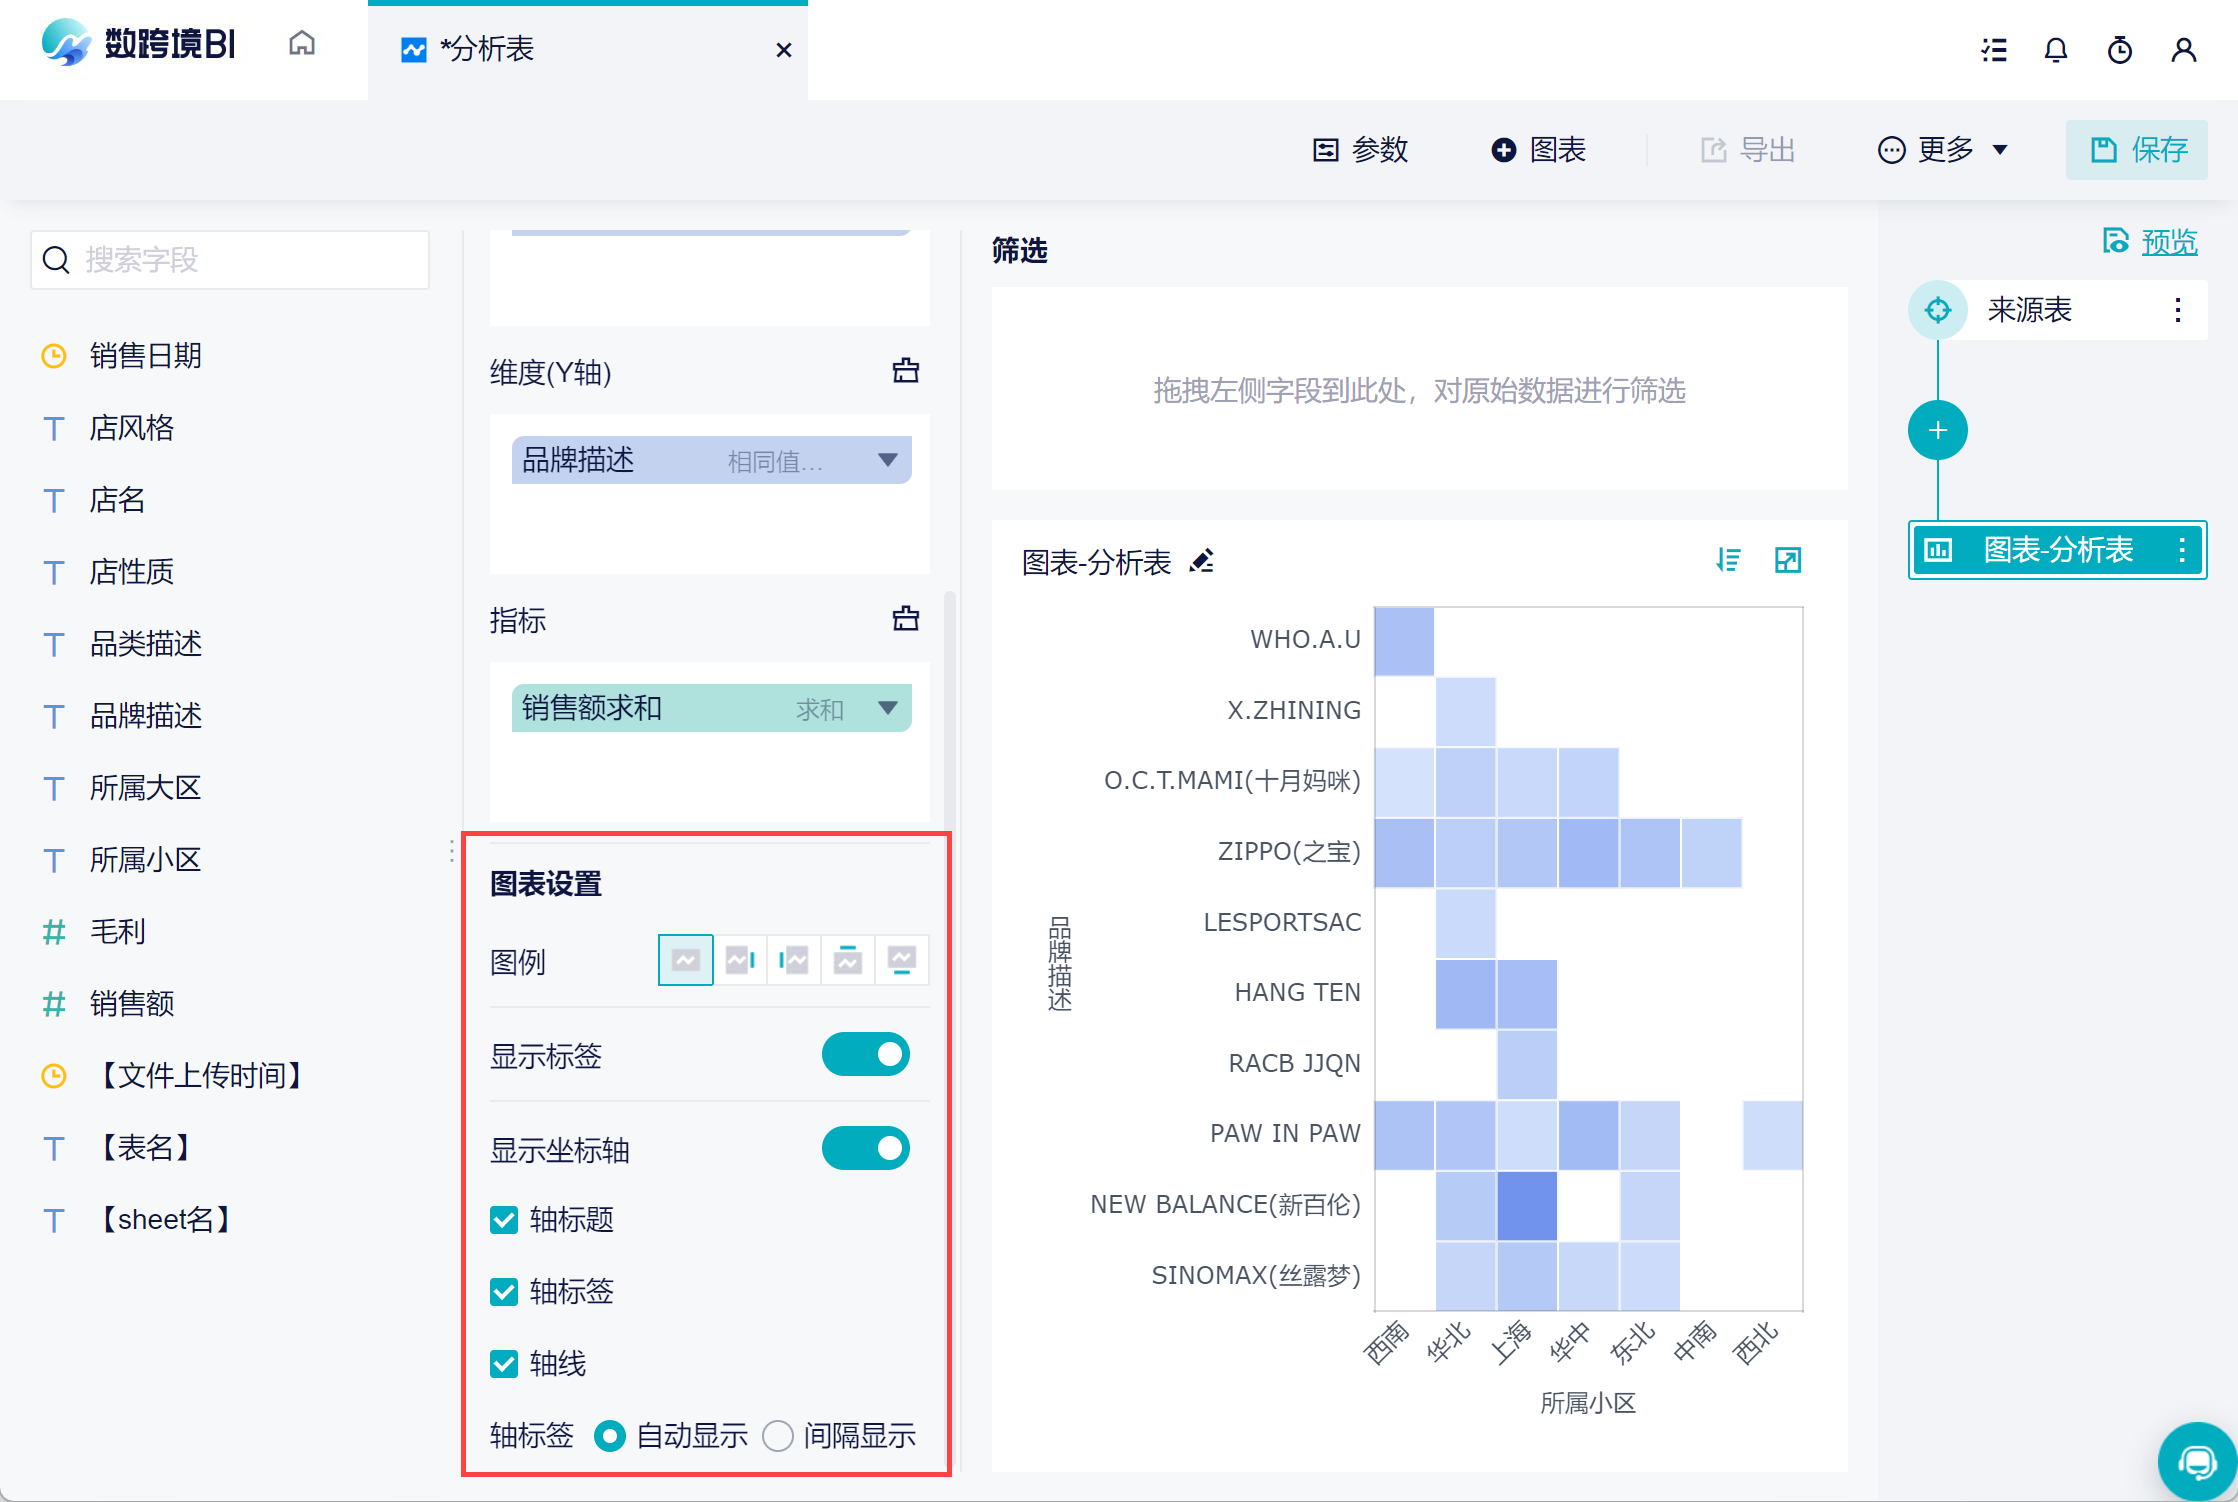The height and width of the screenshot is (1502, 2238).
Task: Open 品牌描述 dimension dropdown arrow
Action: (887, 460)
